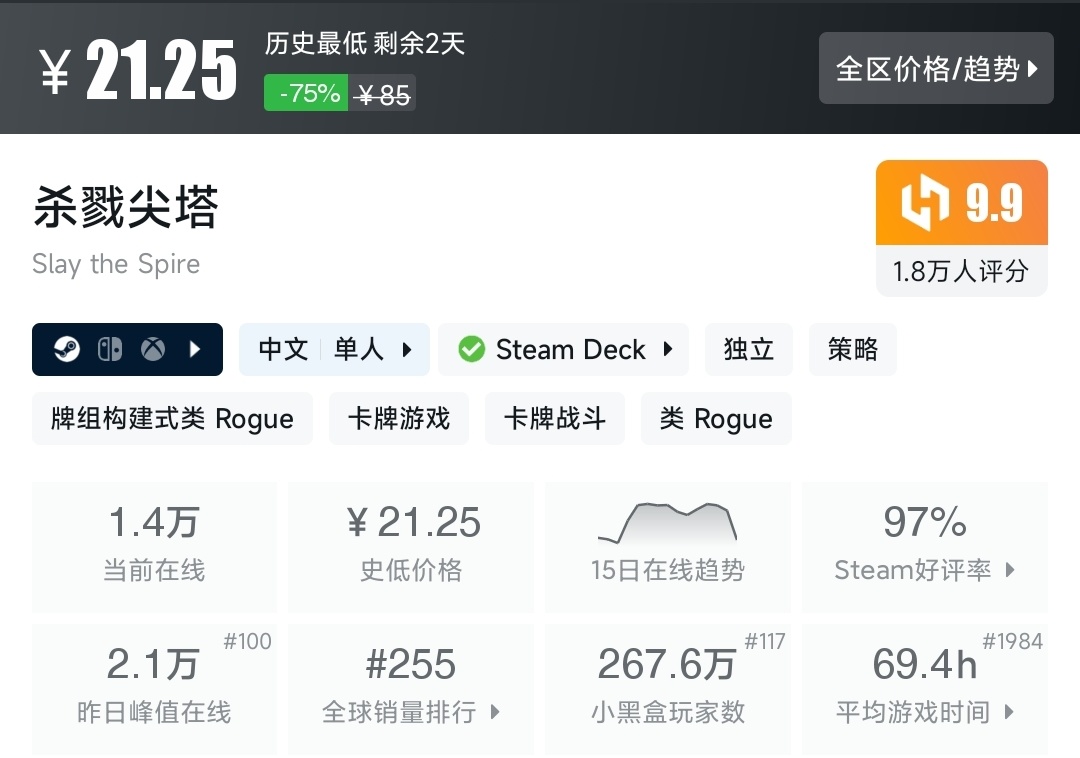
Task: Tap the 1.8万人评分 rating count
Action: pos(961,271)
